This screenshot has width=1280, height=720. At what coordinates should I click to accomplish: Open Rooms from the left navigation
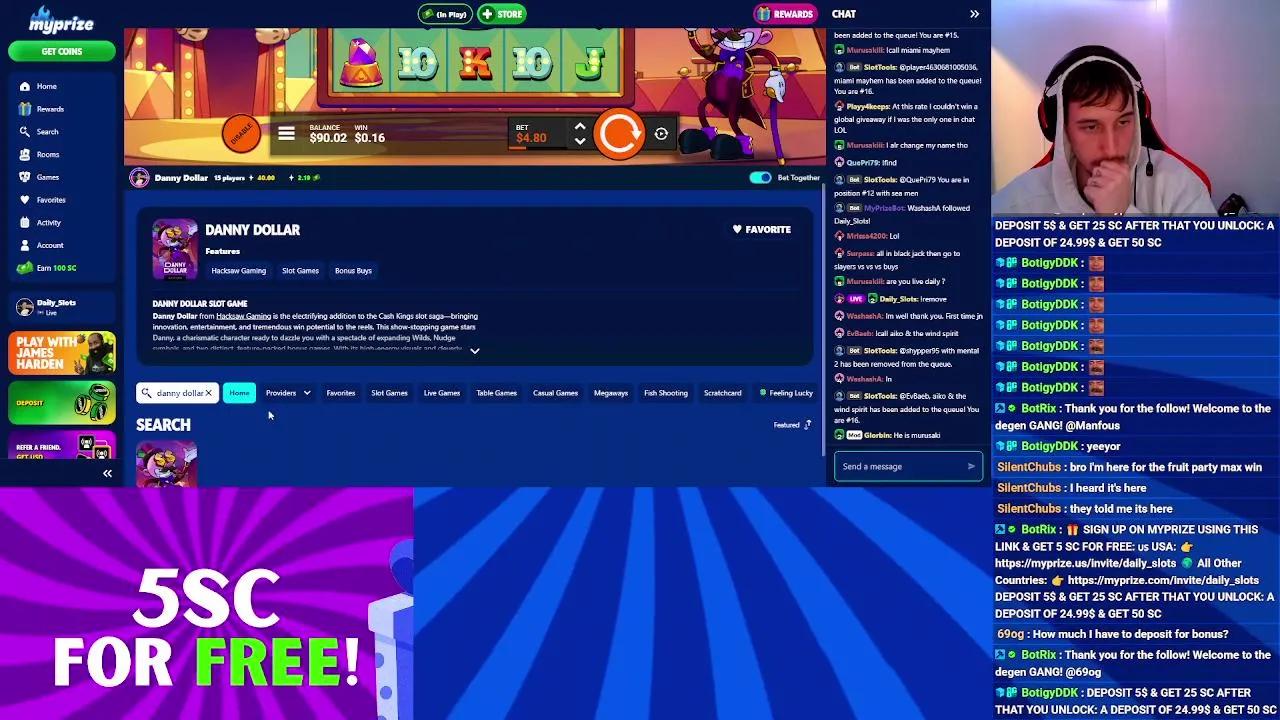[x=46, y=154]
